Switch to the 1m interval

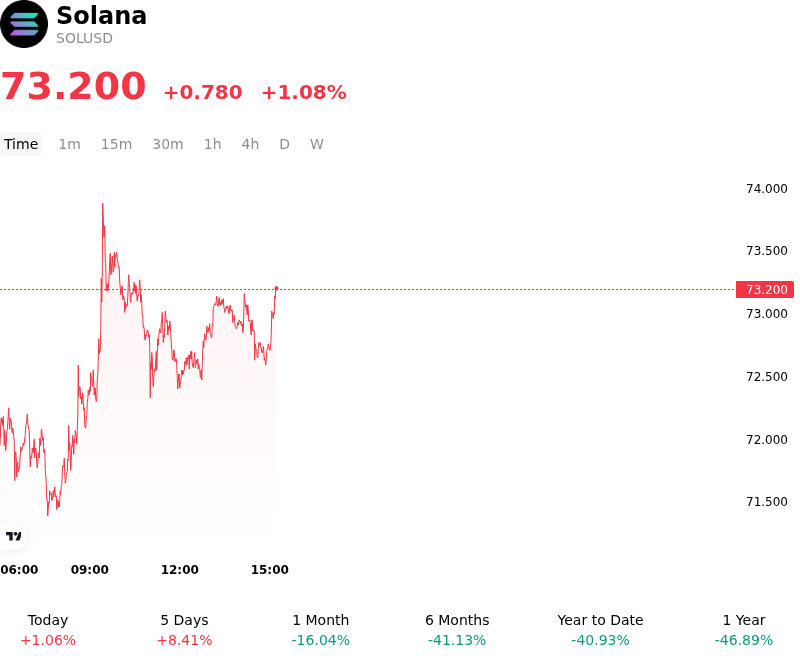pyautogui.click(x=69, y=144)
